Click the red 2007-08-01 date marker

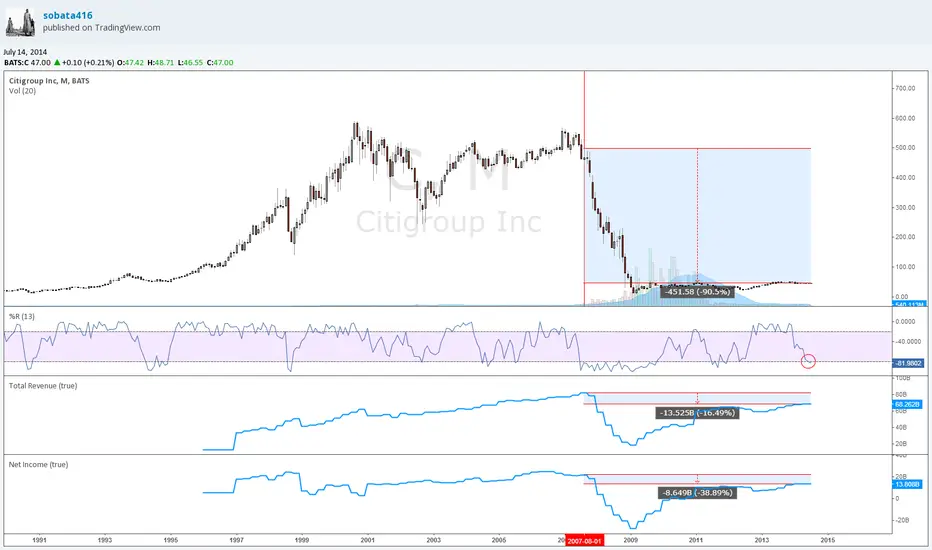pyautogui.click(x=584, y=540)
